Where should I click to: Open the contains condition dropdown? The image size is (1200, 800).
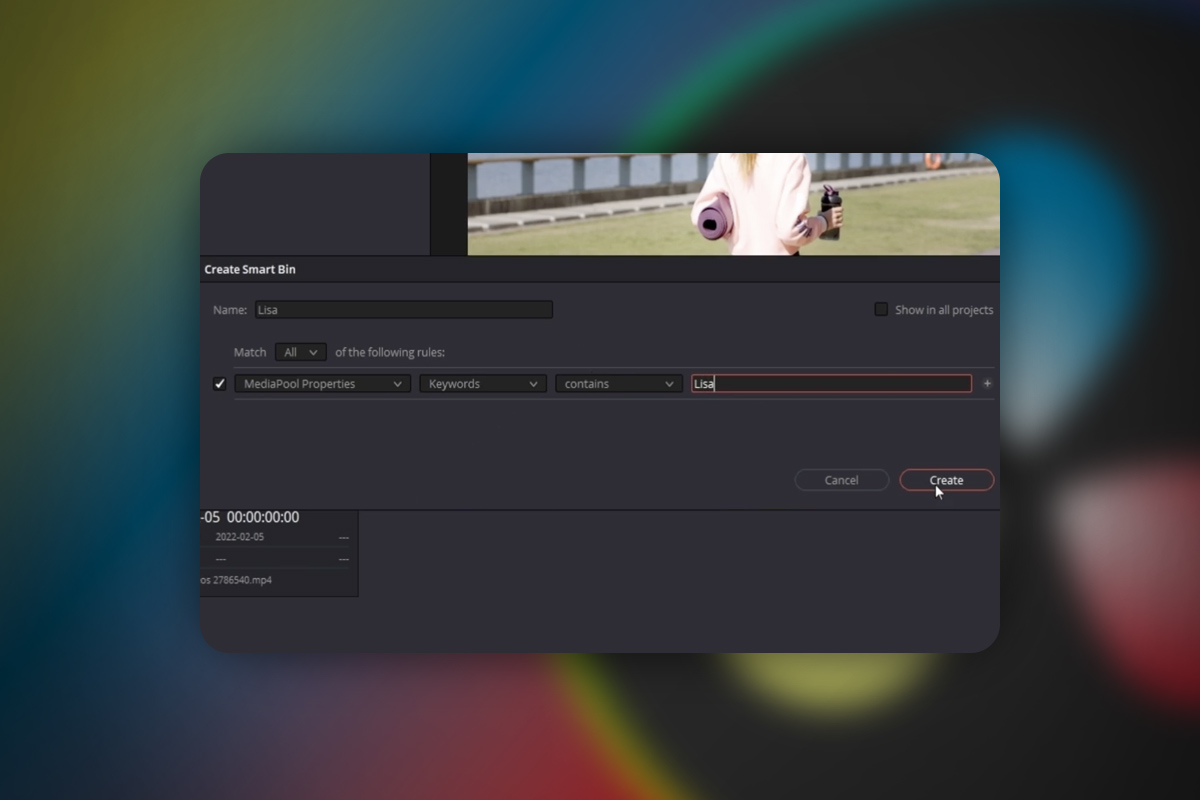tap(619, 384)
